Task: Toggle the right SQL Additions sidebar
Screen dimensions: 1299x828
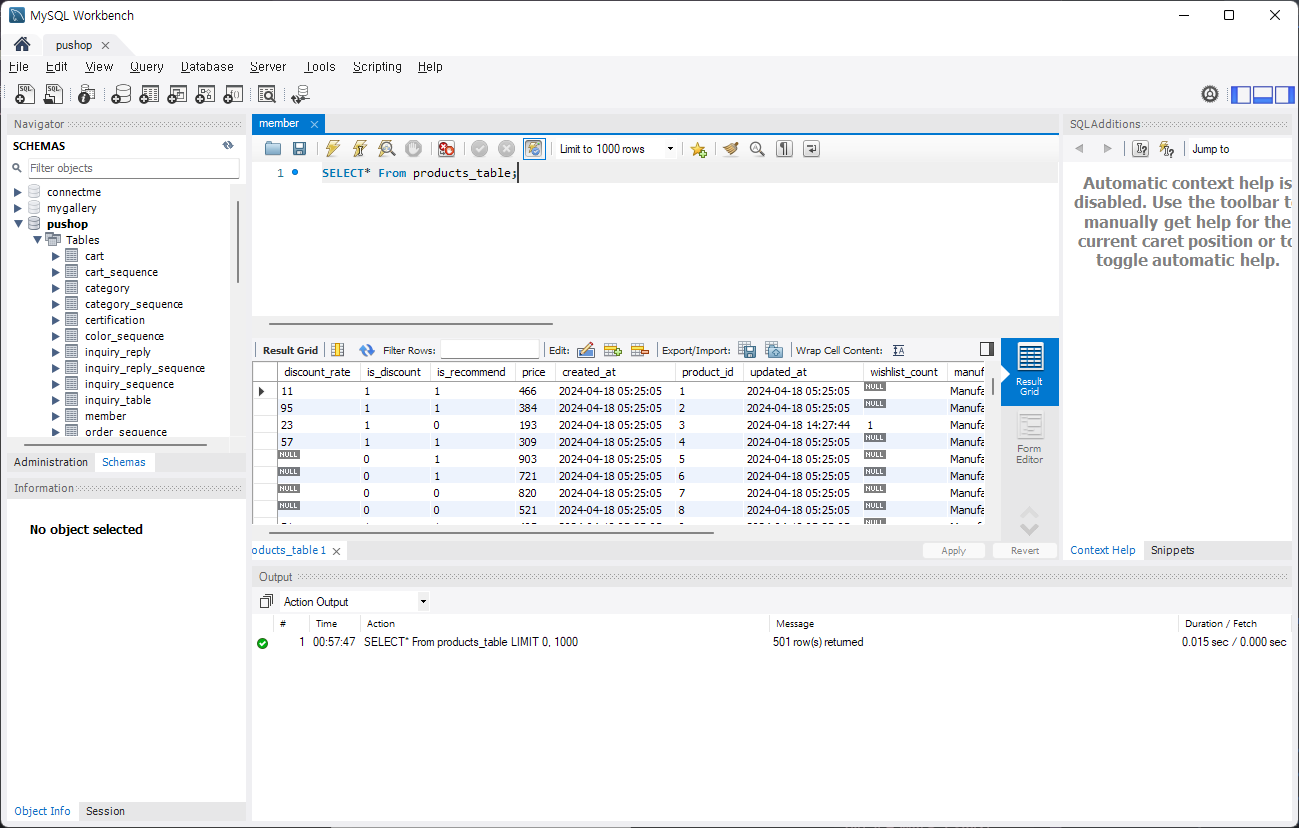Action: (x=1283, y=95)
